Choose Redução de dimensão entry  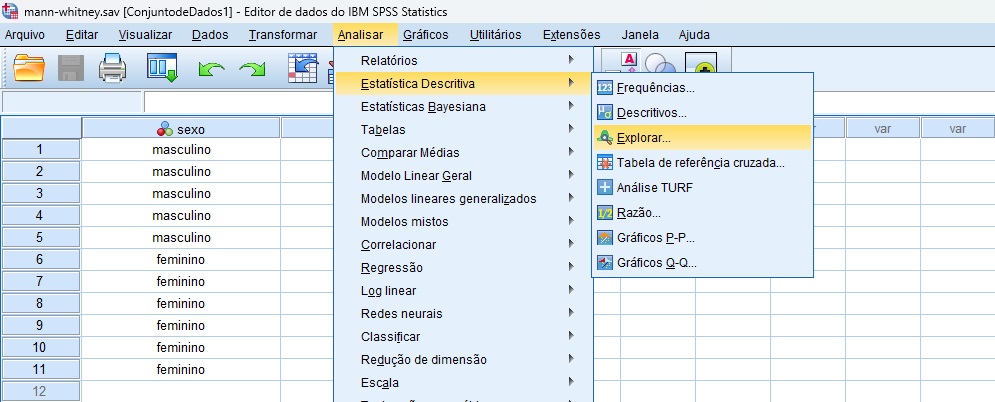[x=462, y=360]
